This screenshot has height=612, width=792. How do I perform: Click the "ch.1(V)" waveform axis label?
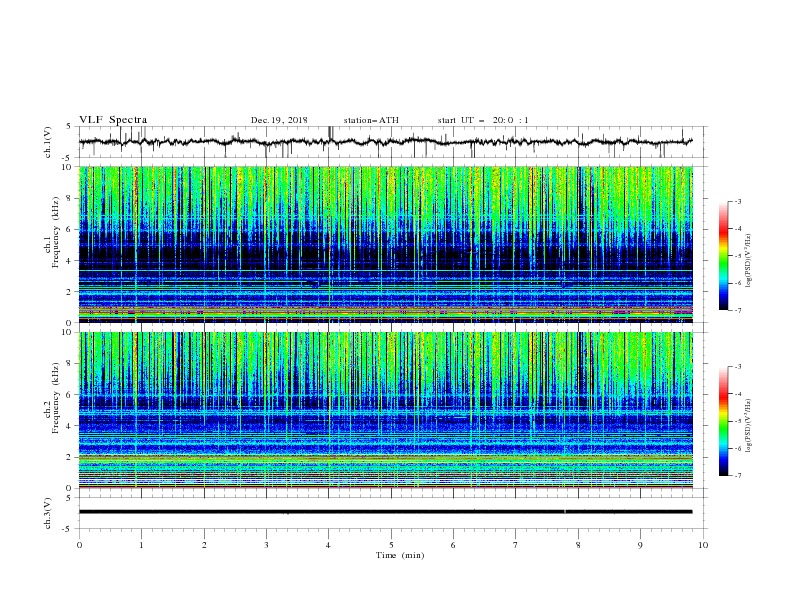pos(47,142)
